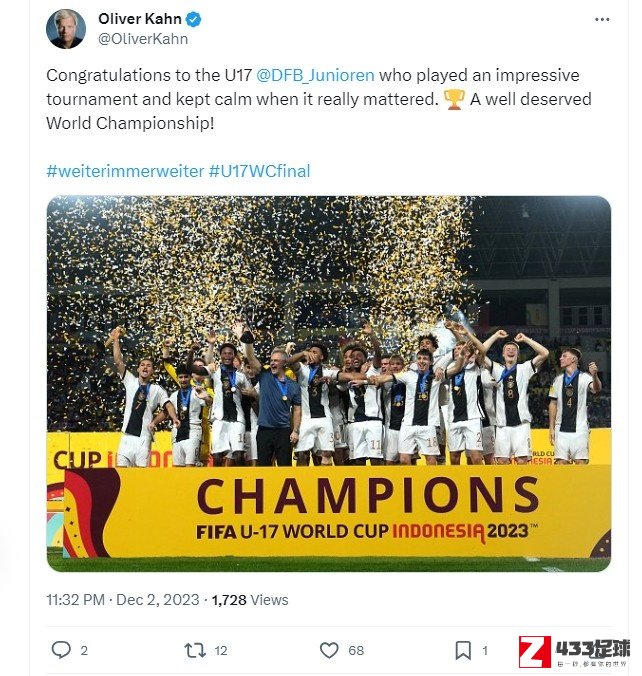Open the three-dot more options menu
642x676 pixels.
[x=602, y=19]
